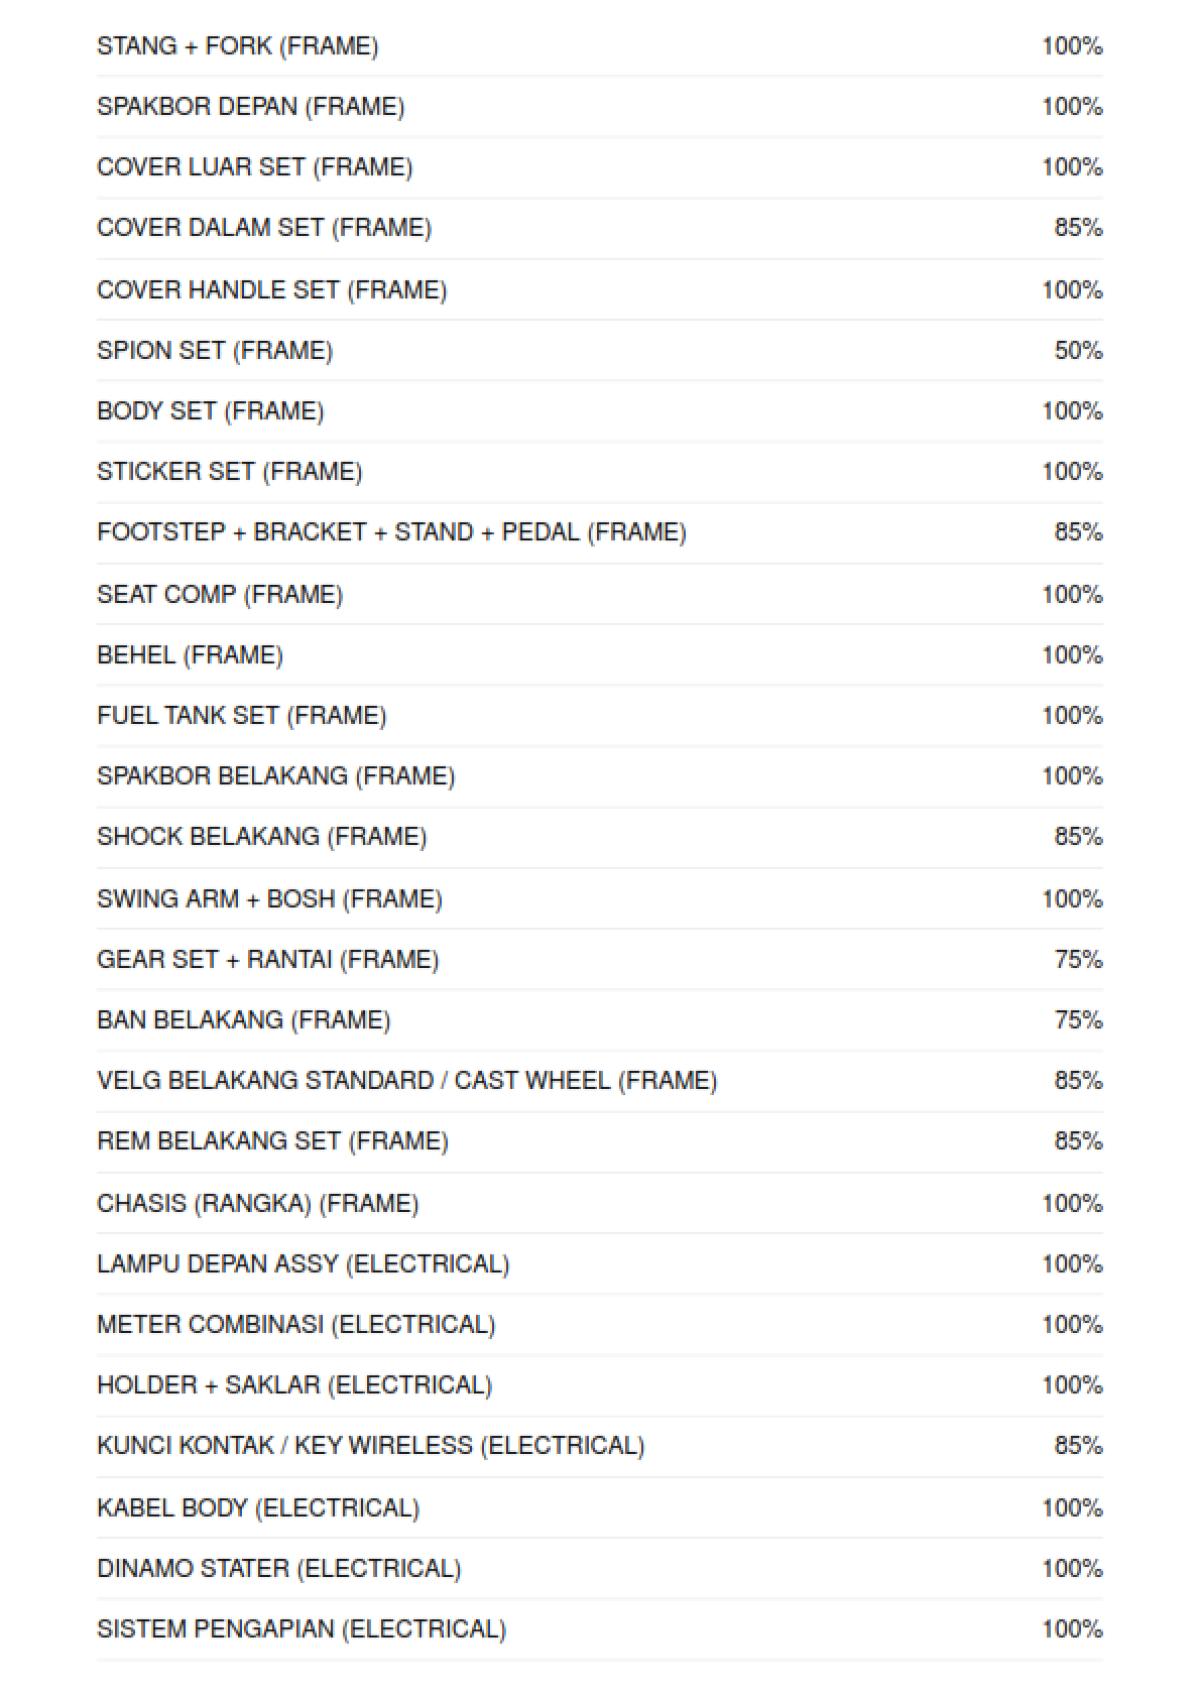Click the 50% value for SPION SET

(1077, 351)
